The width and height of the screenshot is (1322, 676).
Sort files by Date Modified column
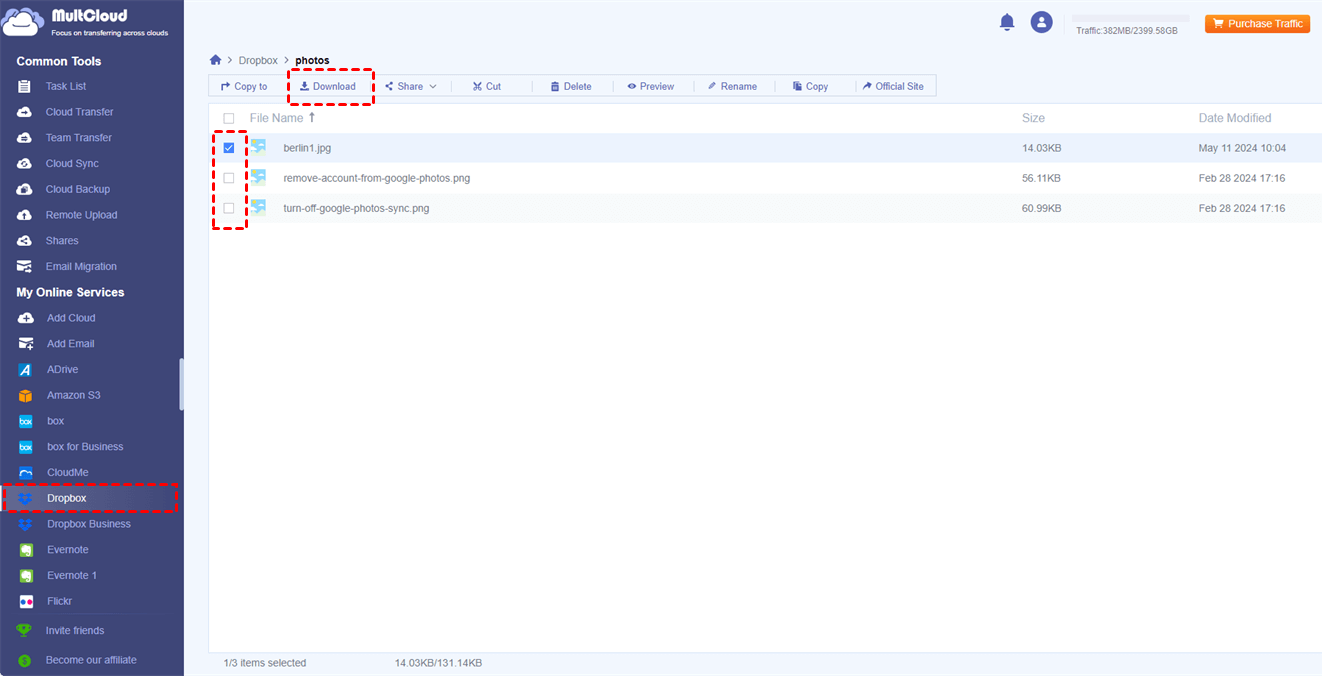(1235, 118)
